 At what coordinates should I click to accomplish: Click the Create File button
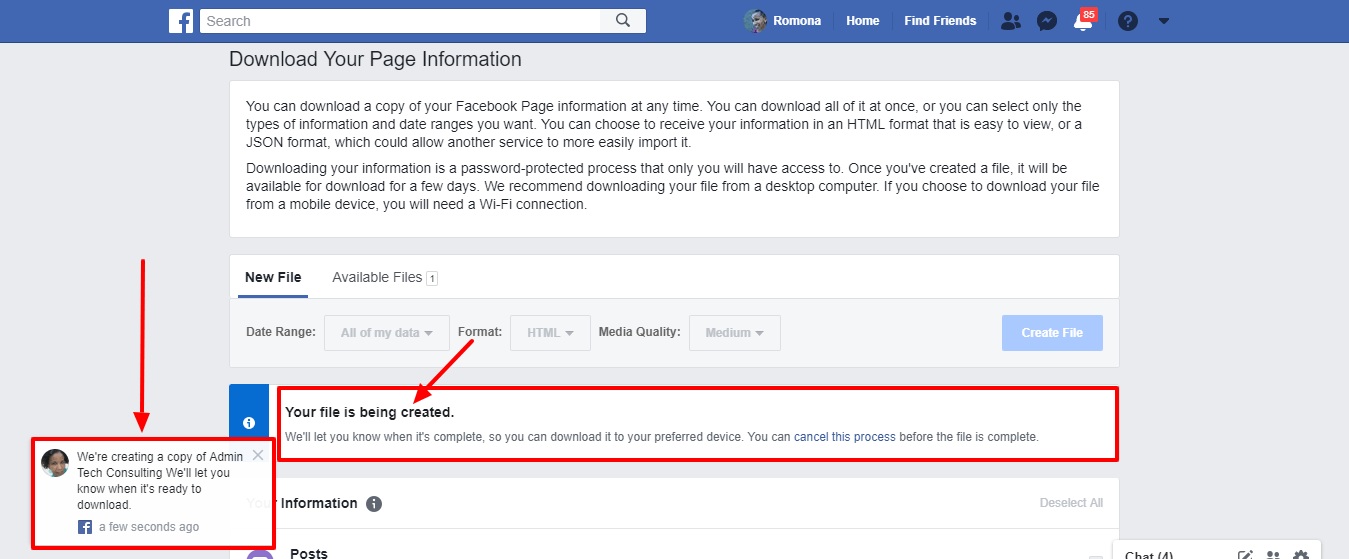point(1052,333)
